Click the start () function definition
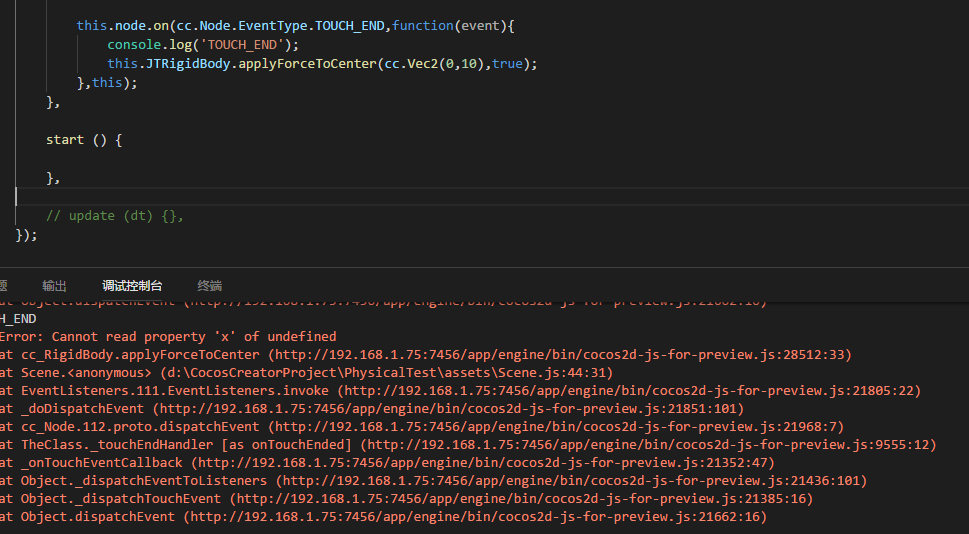Image resolution: width=969 pixels, height=534 pixels. point(84,139)
